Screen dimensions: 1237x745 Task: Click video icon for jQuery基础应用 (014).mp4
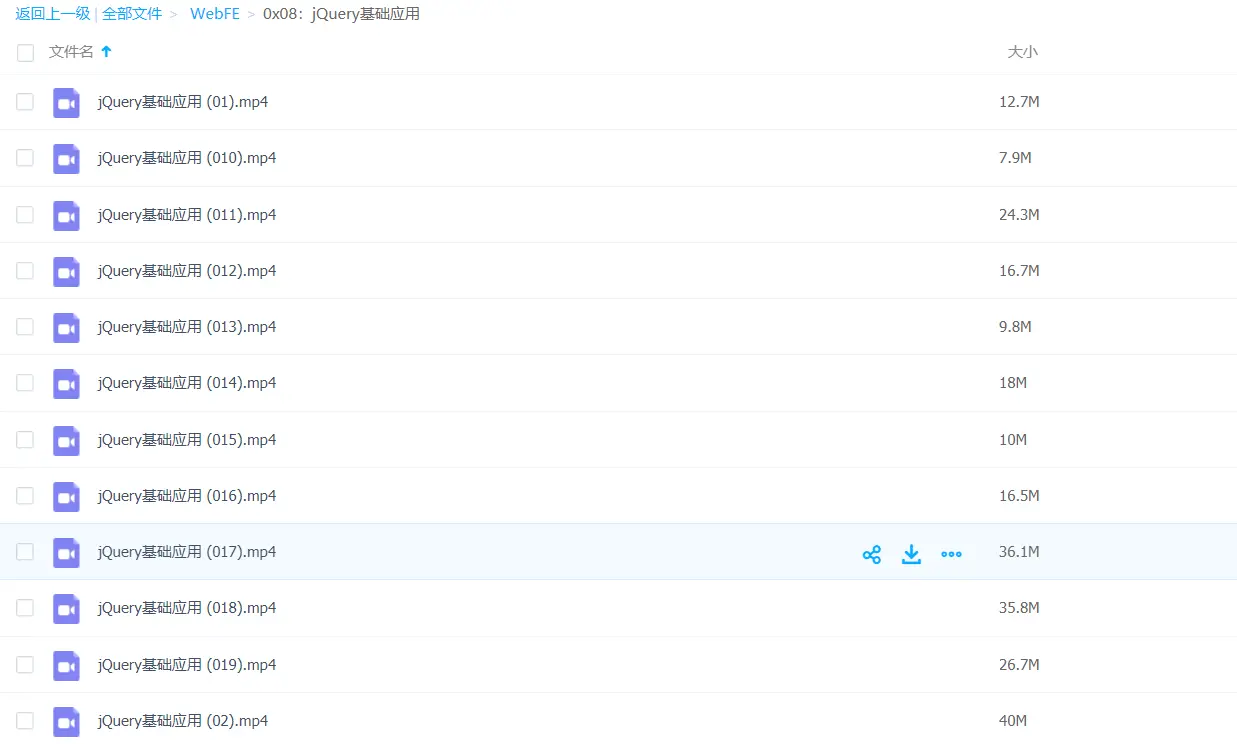pos(66,383)
